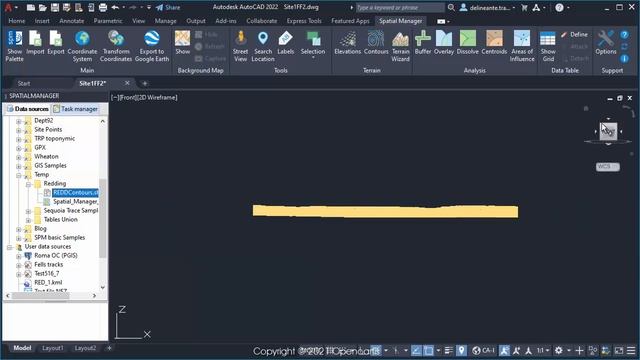Click the WCS coordinate system button
Viewport: 640px width, 360px height.
pos(607,167)
